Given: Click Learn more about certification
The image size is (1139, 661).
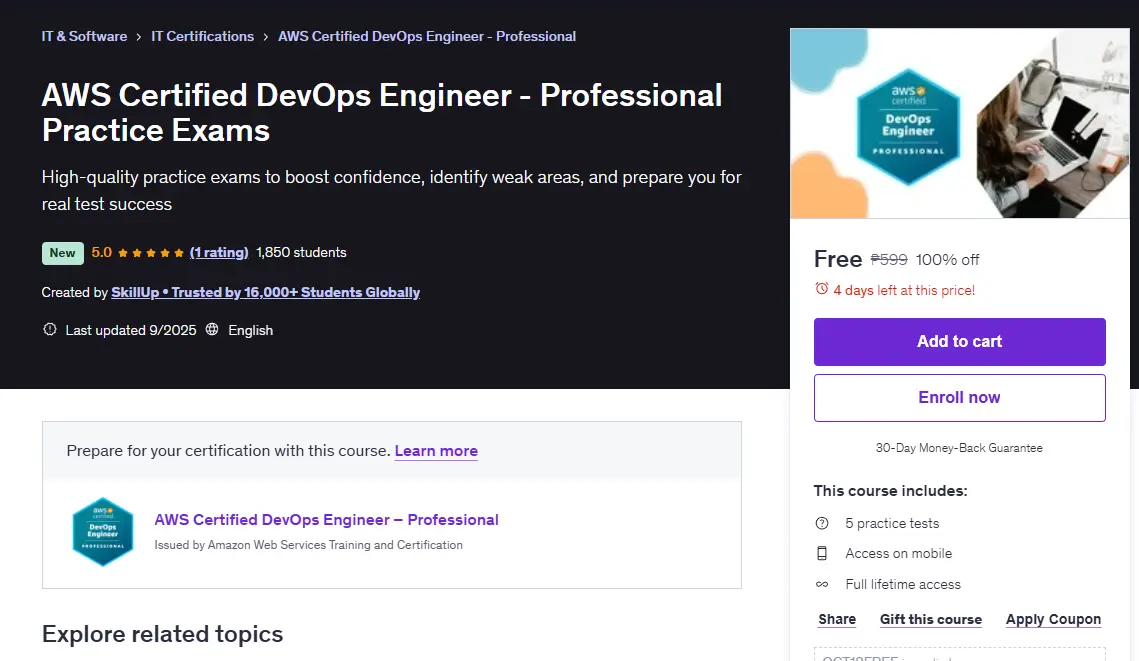Looking at the screenshot, I should (x=436, y=451).
